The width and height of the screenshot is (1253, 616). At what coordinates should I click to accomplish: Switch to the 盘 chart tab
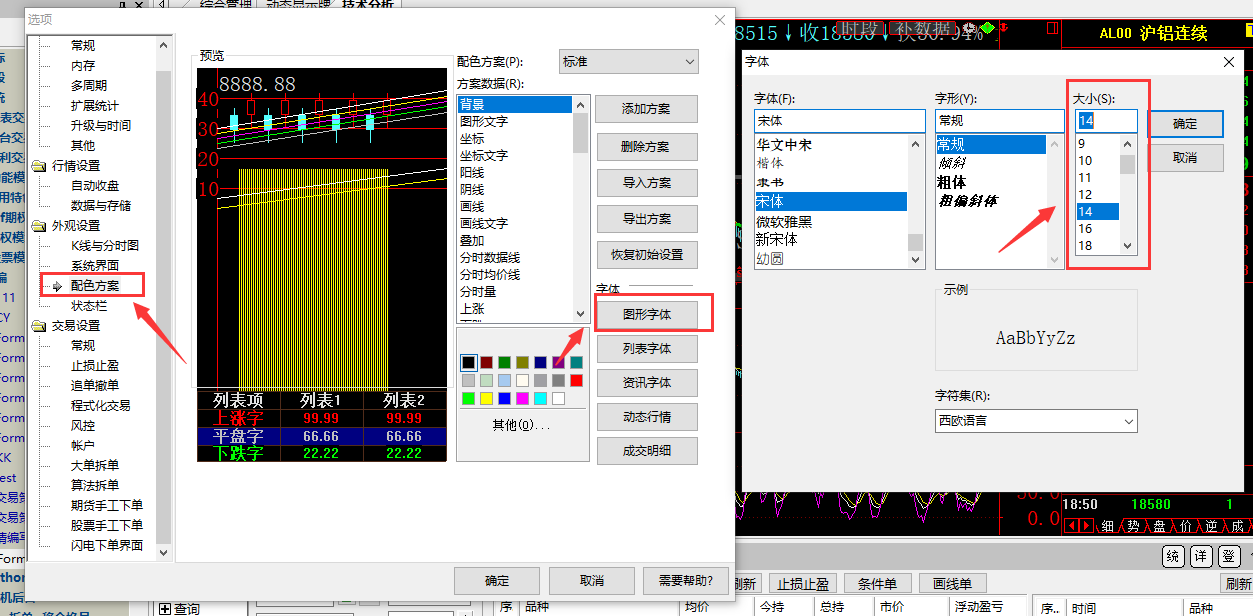(x=1159, y=525)
